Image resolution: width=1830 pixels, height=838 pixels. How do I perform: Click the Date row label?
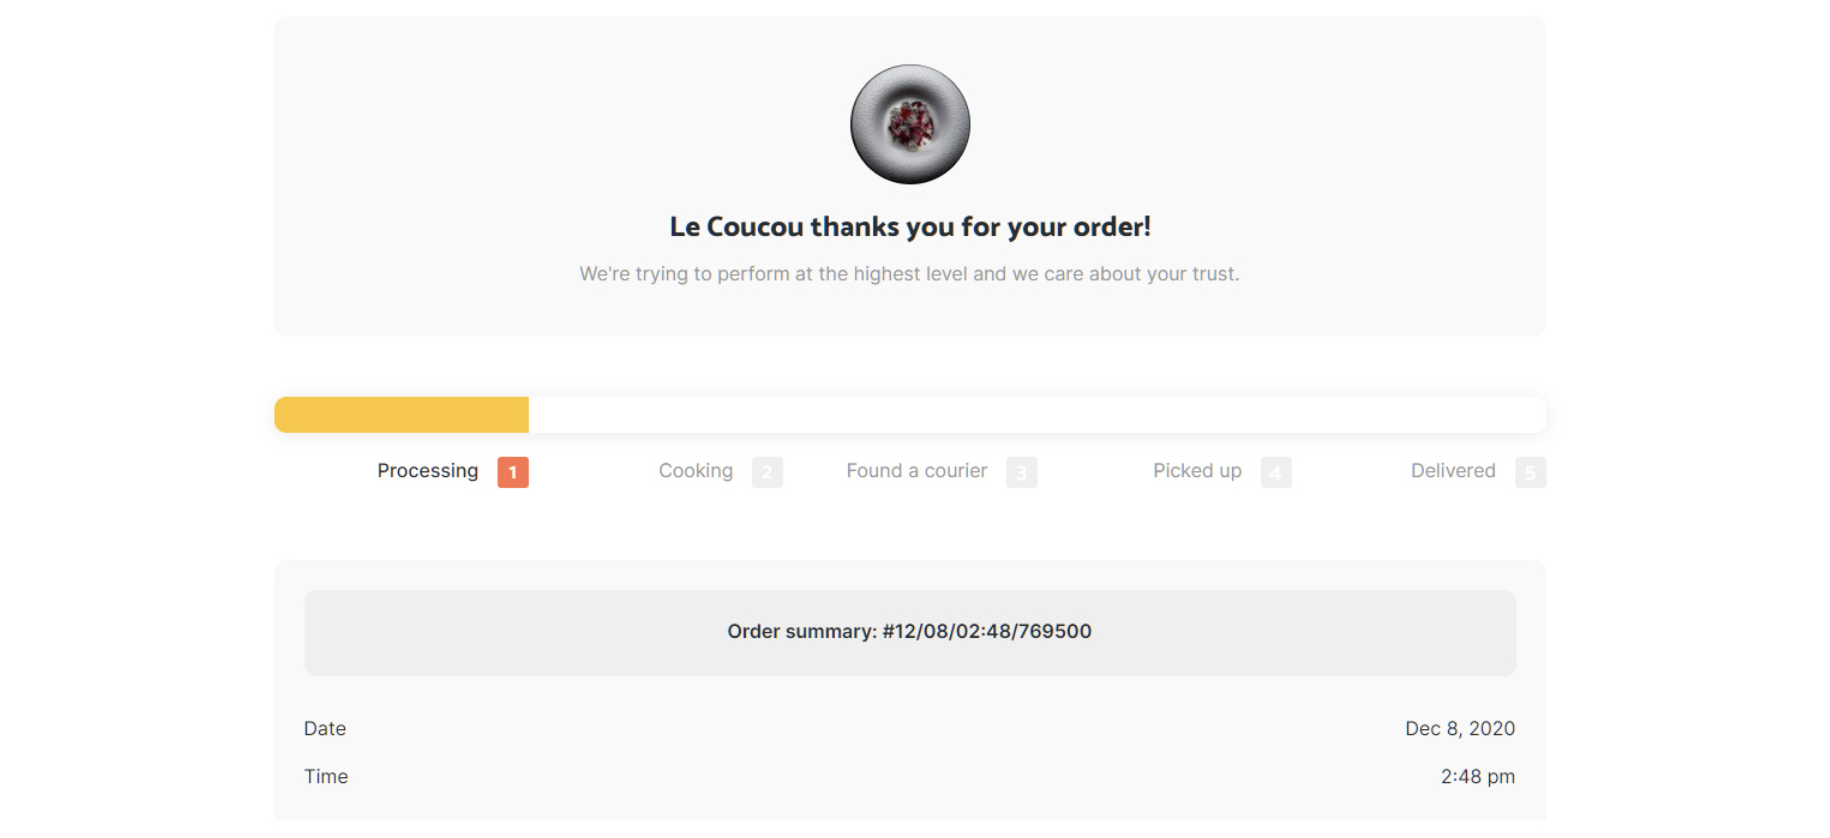coord(325,729)
